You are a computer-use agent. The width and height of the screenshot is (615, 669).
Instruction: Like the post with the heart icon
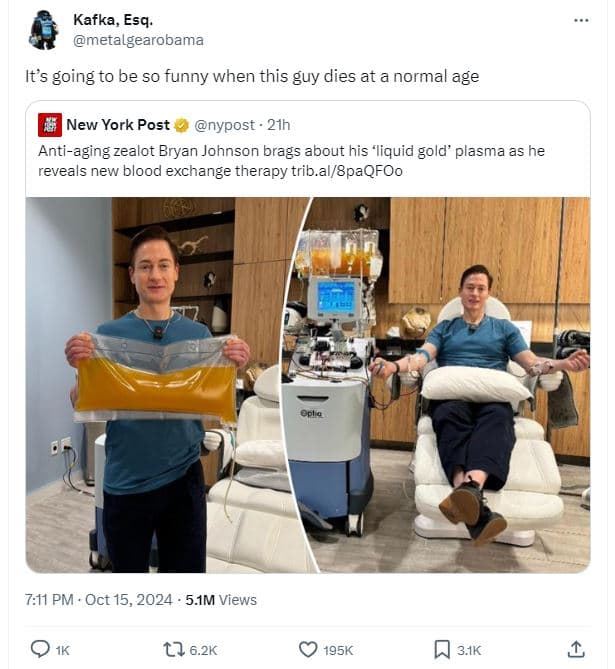point(309,649)
